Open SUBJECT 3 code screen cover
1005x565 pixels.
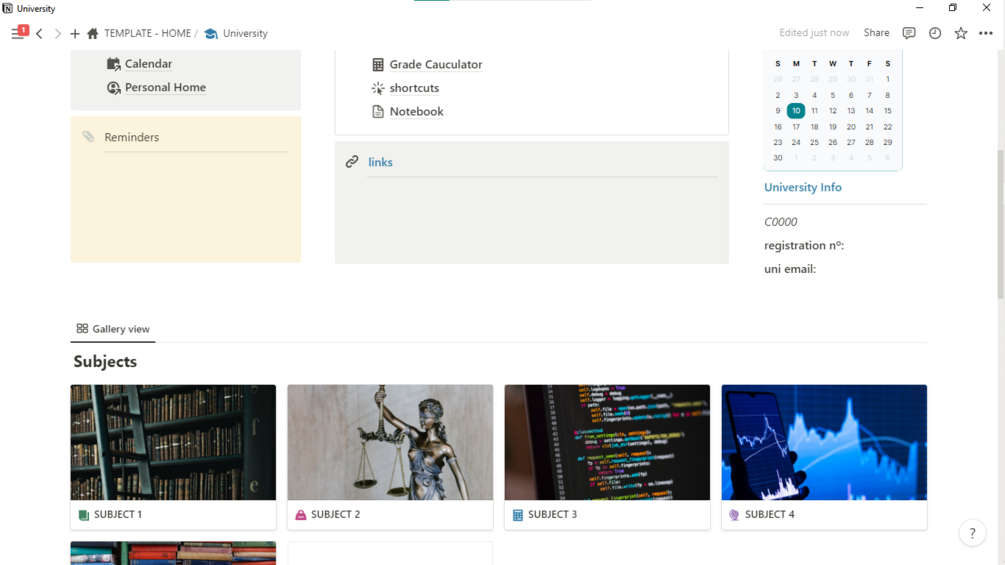point(607,442)
